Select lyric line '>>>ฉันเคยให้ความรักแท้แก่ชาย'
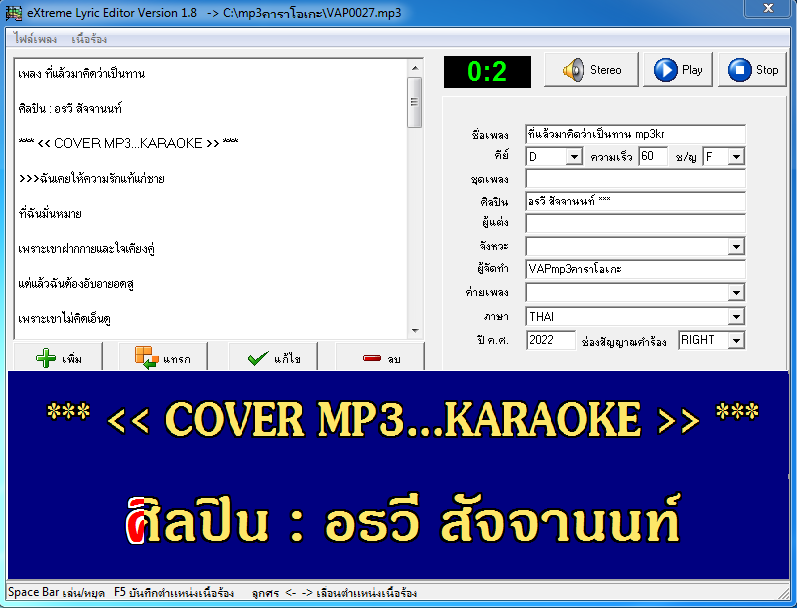Image resolution: width=797 pixels, height=608 pixels. pyautogui.click(x=91, y=178)
